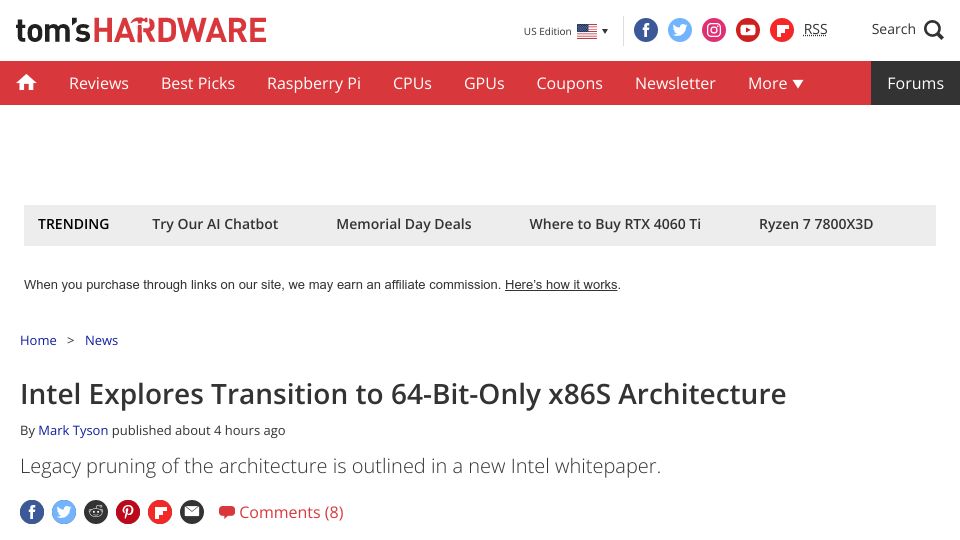Viewport: 960px width, 540px height.
Task: Share article on Facebook
Action: [32, 512]
